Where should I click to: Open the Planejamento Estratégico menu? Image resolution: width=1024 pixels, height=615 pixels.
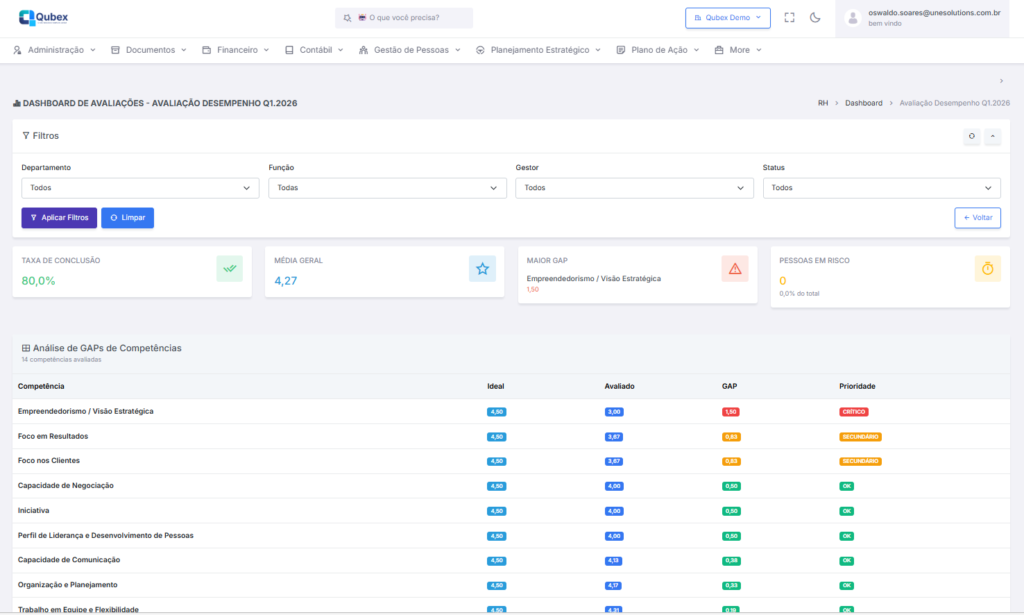[x=539, y=50]
